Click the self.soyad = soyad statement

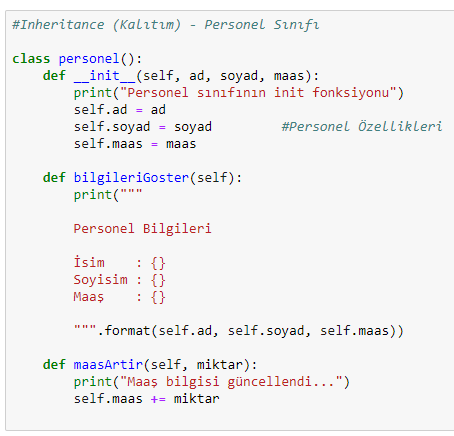point(143,127)
